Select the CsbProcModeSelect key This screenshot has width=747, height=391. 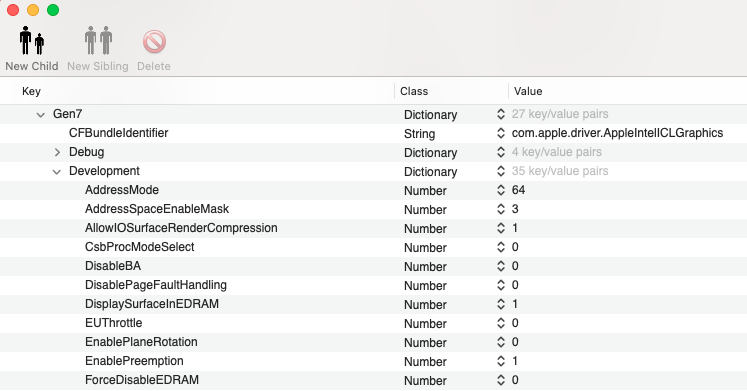point(140,247)
